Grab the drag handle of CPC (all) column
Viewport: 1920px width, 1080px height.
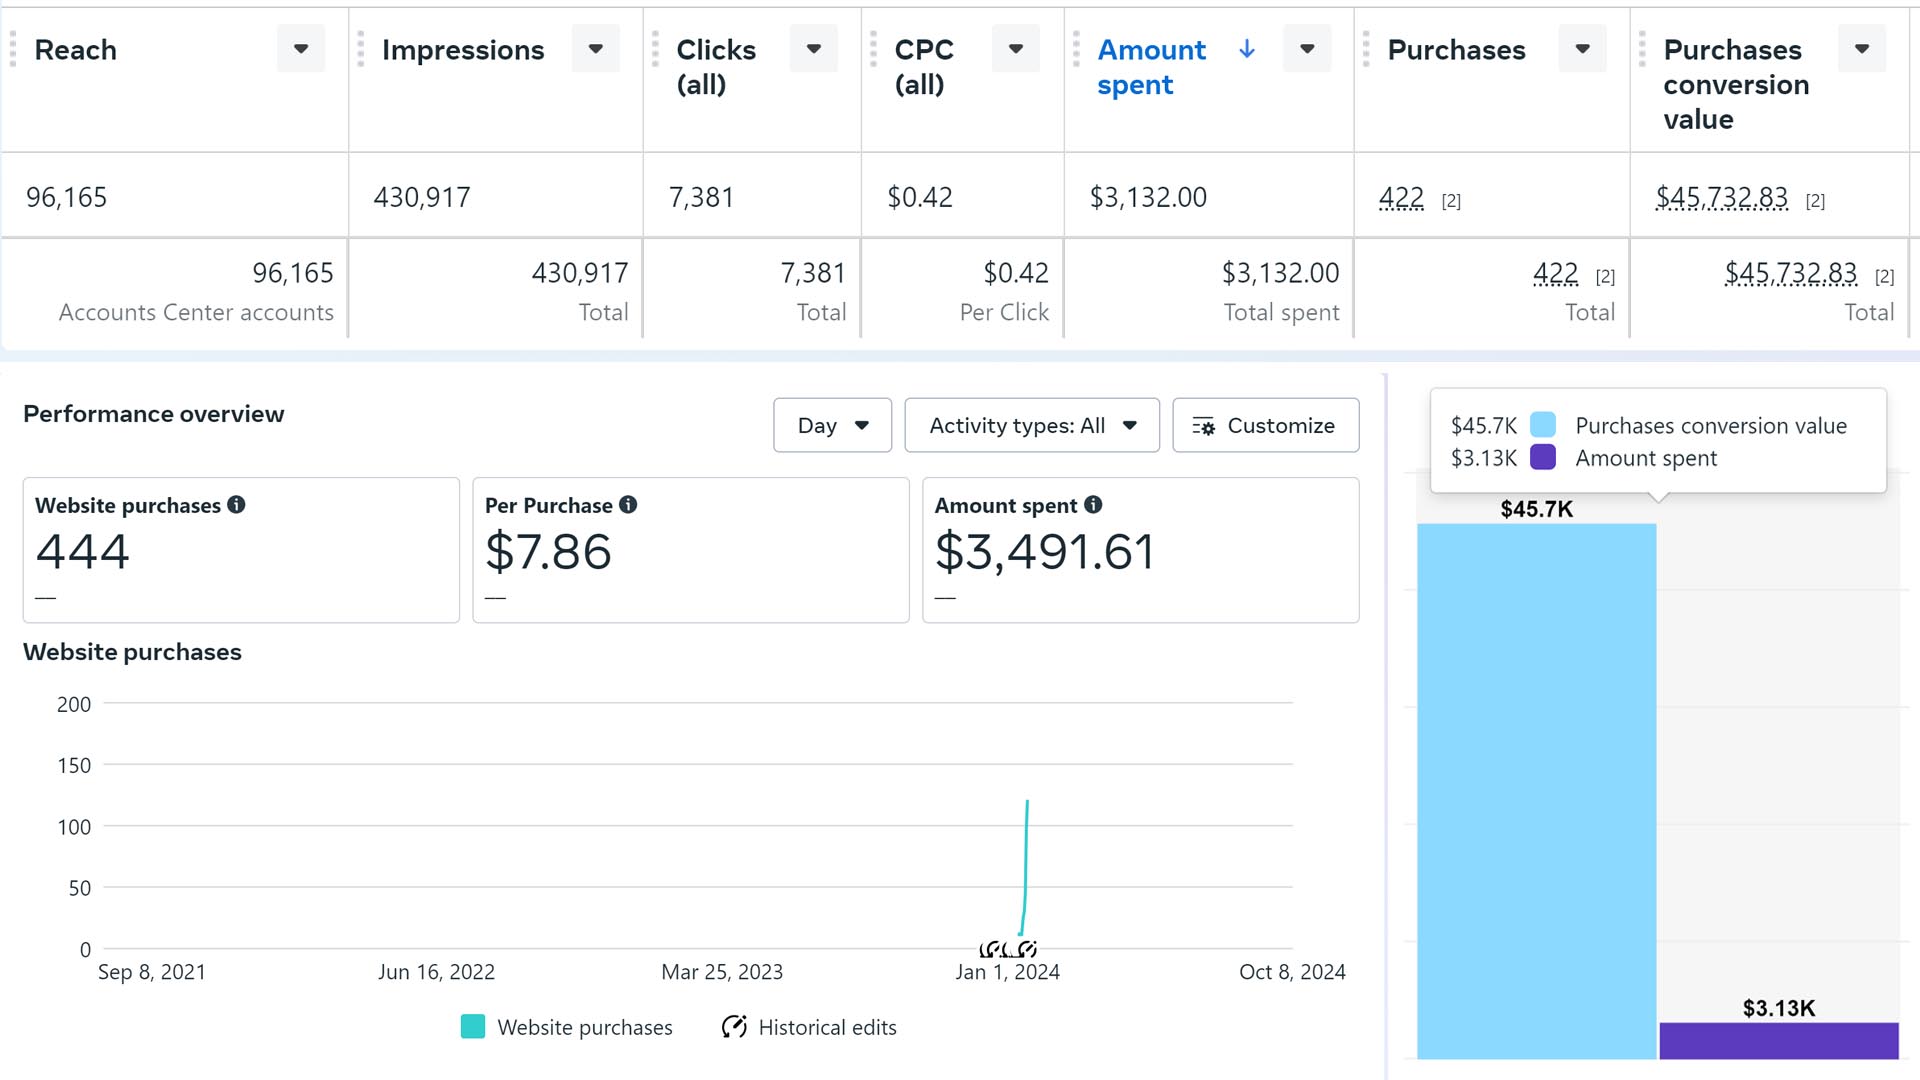click(x=873, y=49)
